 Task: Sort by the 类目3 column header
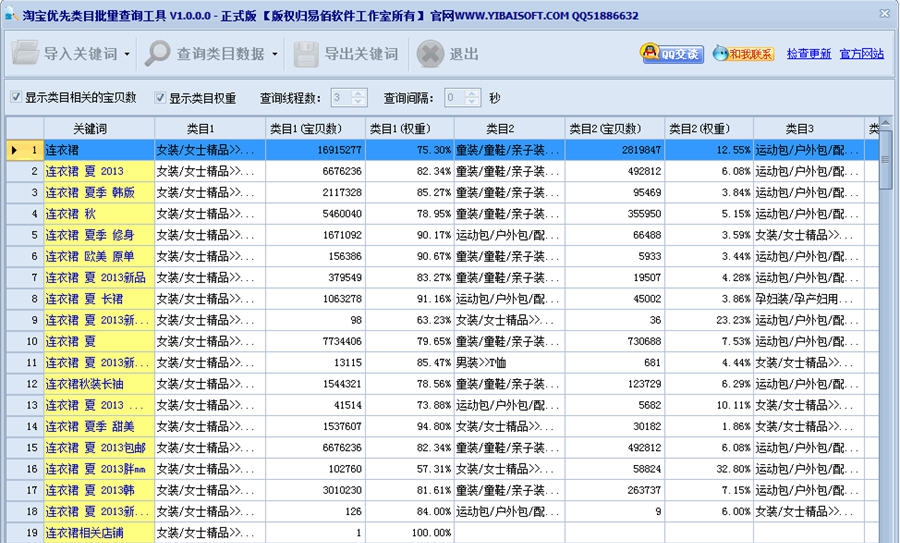coord(809,129)
